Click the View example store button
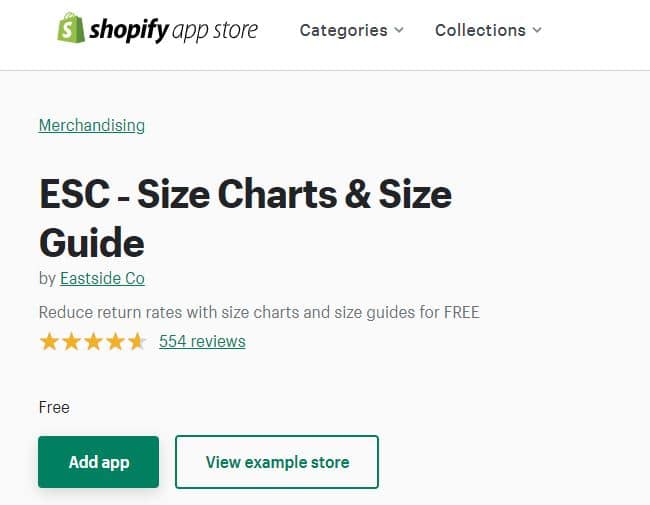Screen dimensions: 650x505 tap(277, 462)
